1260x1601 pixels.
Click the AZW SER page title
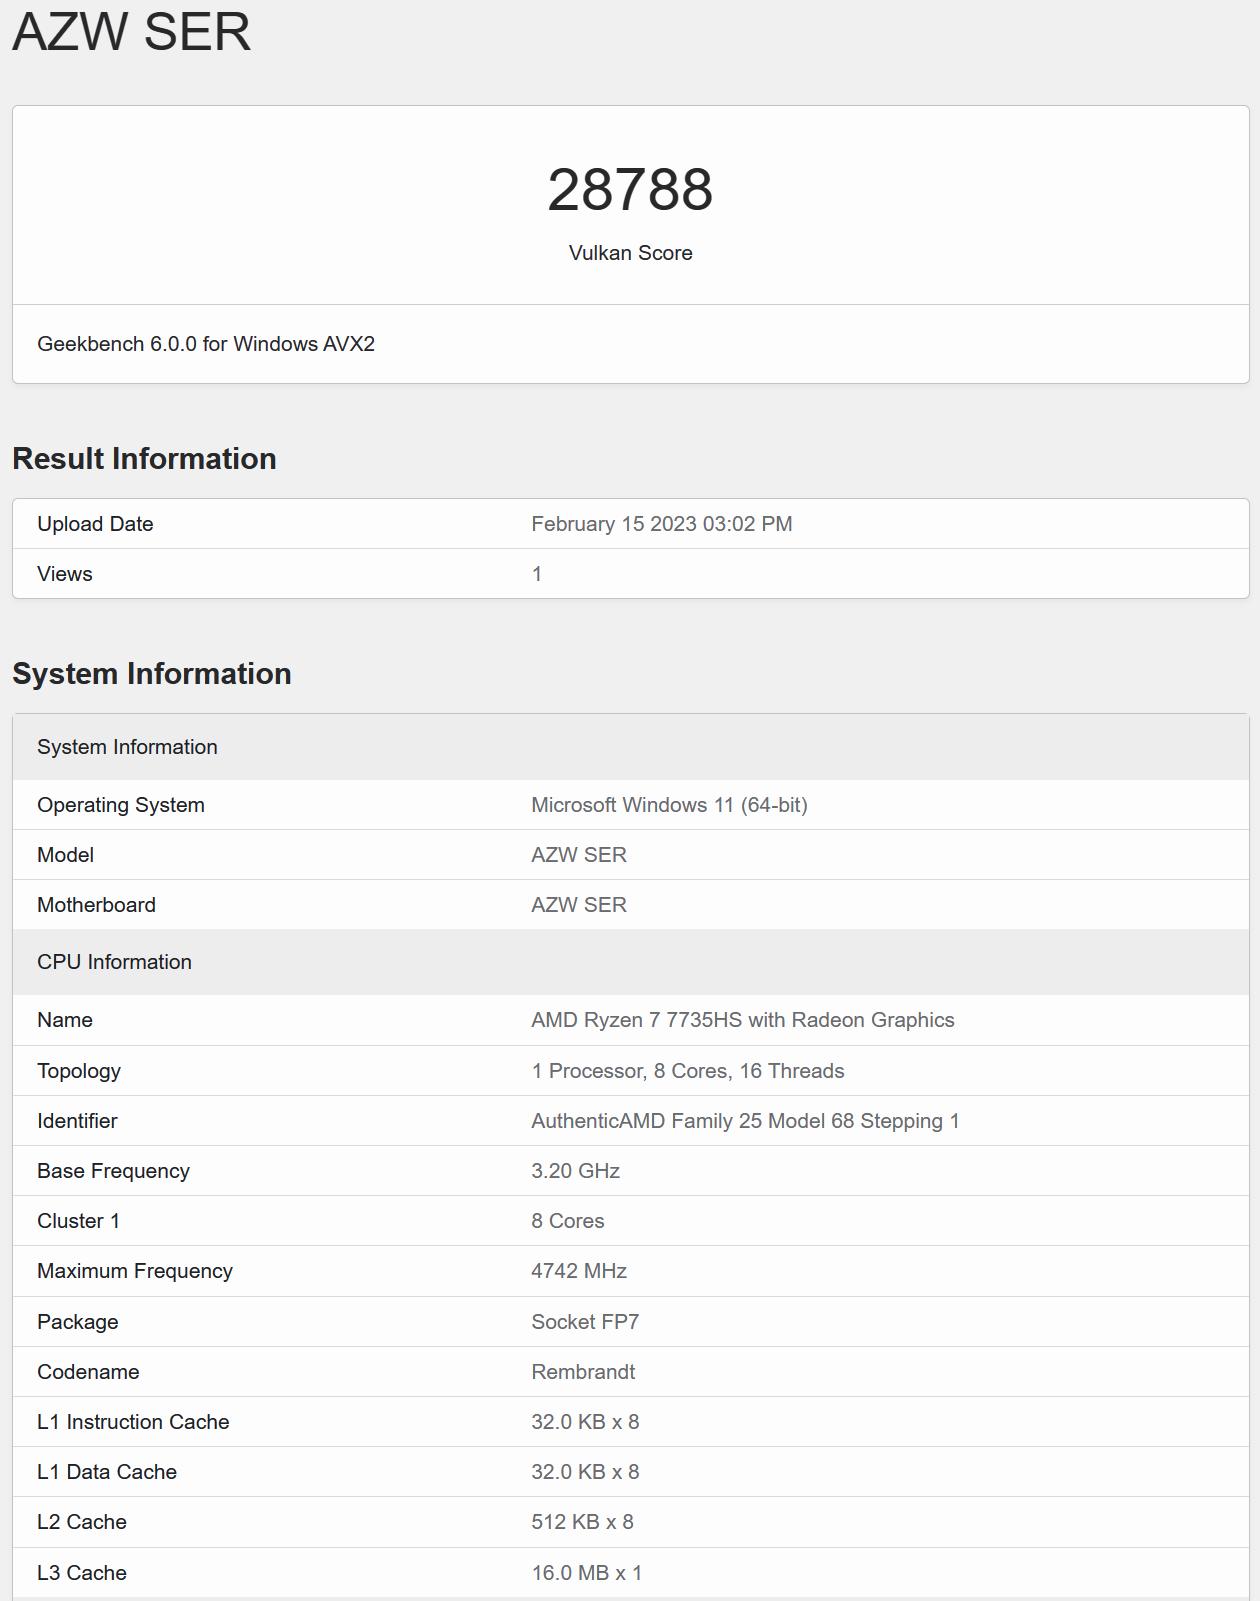[131, 31]
